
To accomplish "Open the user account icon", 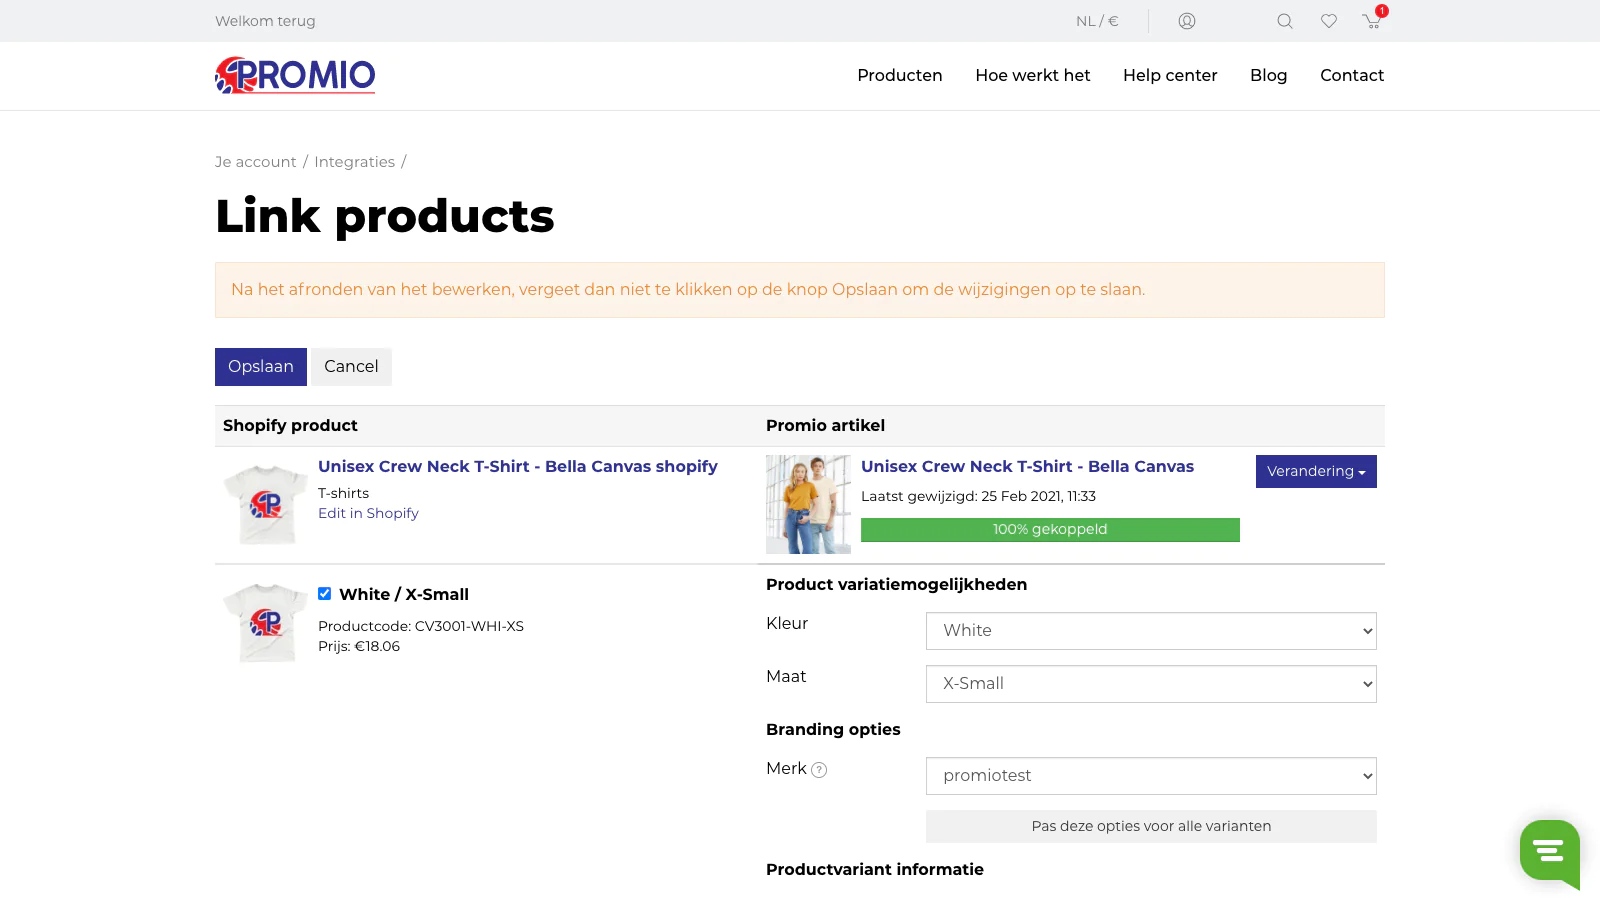I will point(1187,21).
